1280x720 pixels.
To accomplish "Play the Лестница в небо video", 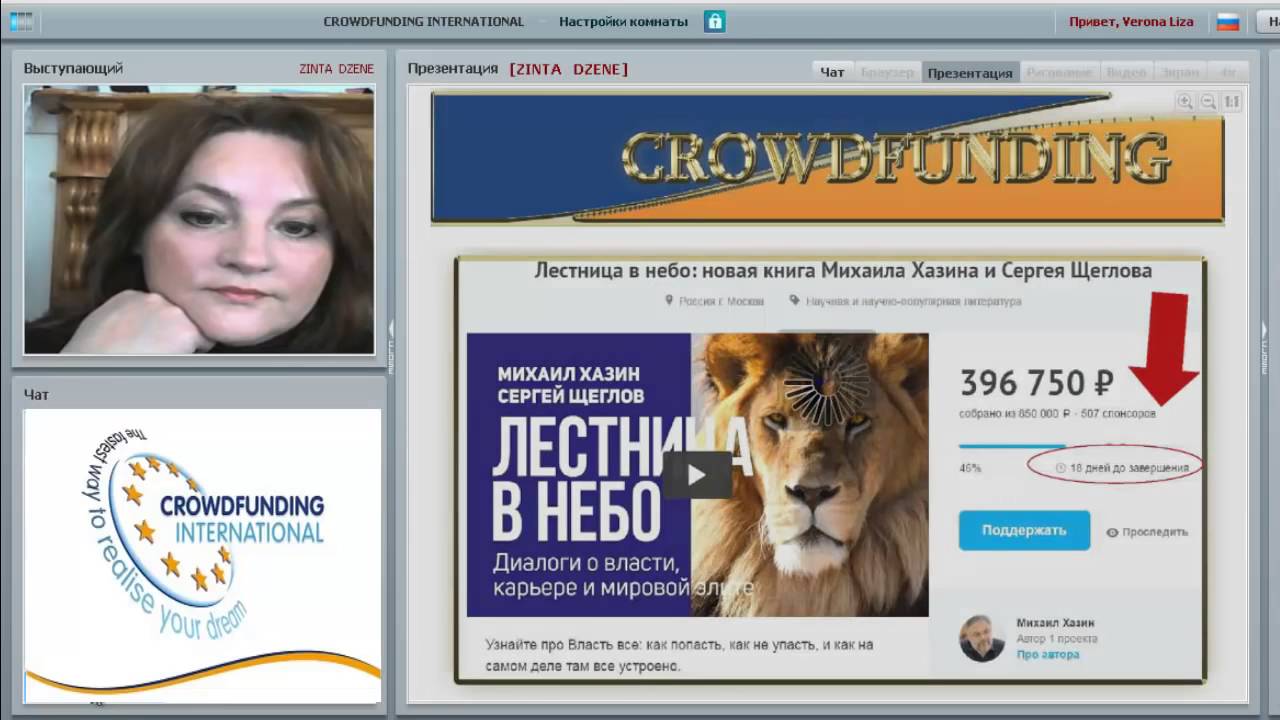I will point(697,475).
